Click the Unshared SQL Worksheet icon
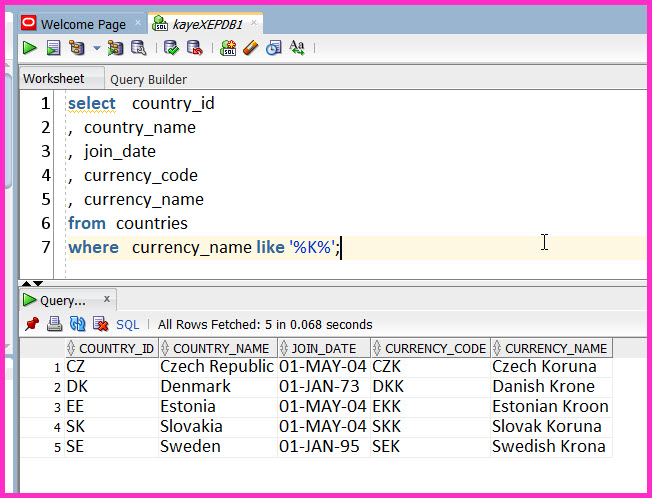652x498 pixels. tap(228, 48)
